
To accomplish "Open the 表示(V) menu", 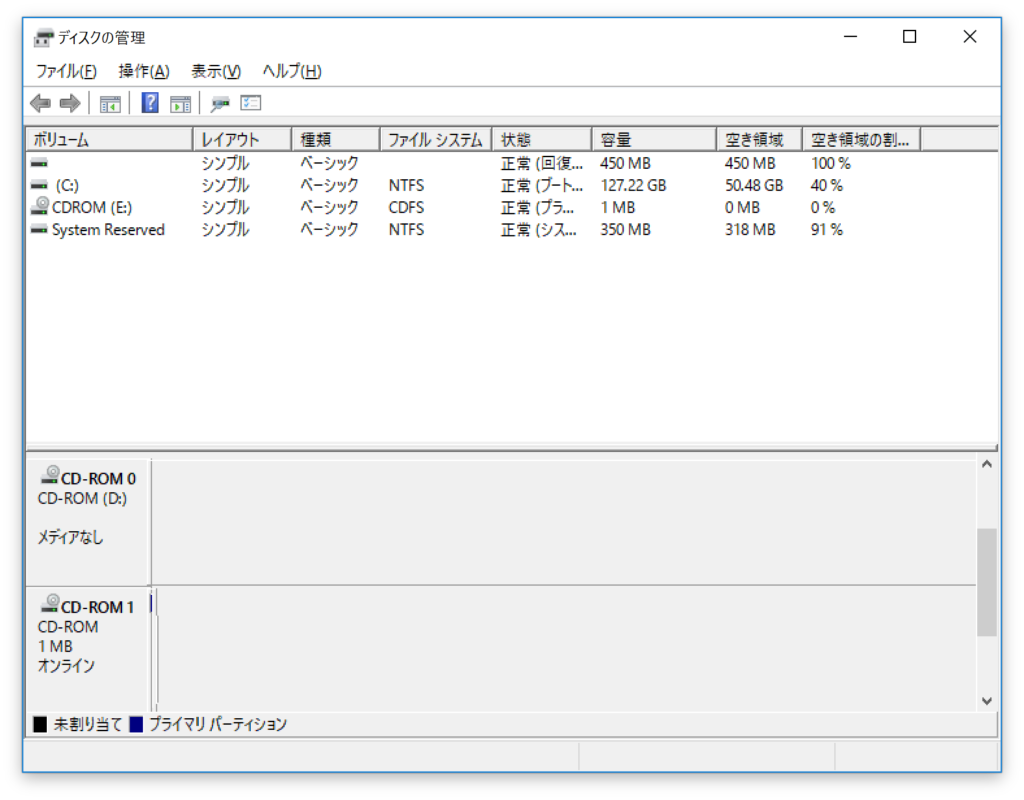I will click(x=216, y=71).
